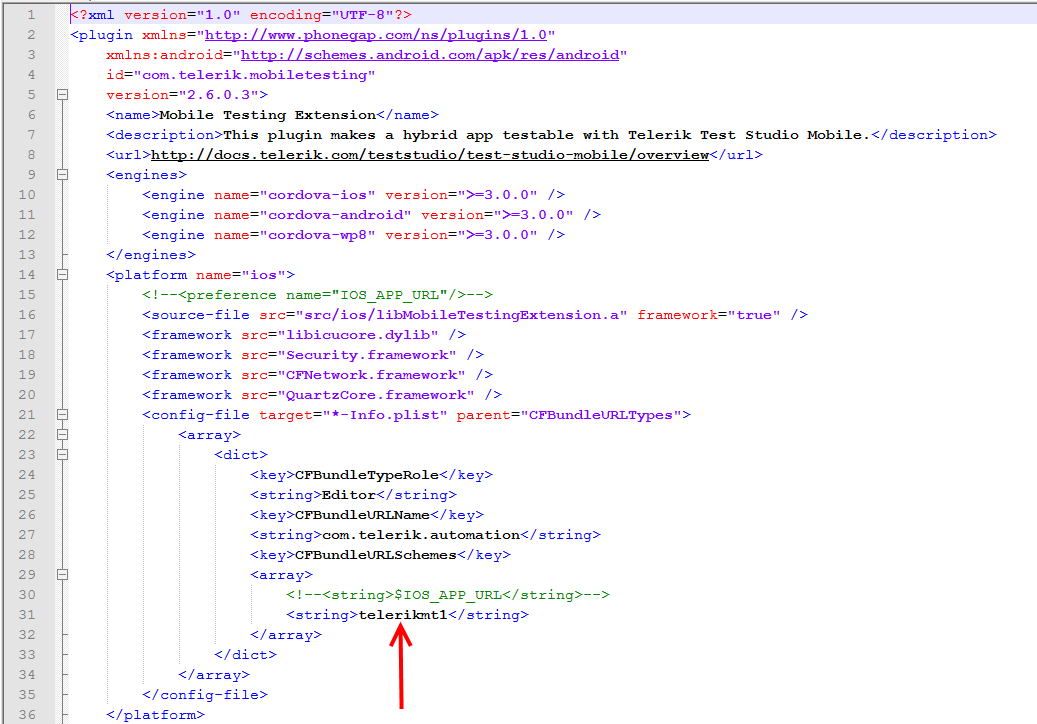This screenshot has width=1037, height=724.
Task: Click the closing </dict> tag
Action: (x=245, y=655)
